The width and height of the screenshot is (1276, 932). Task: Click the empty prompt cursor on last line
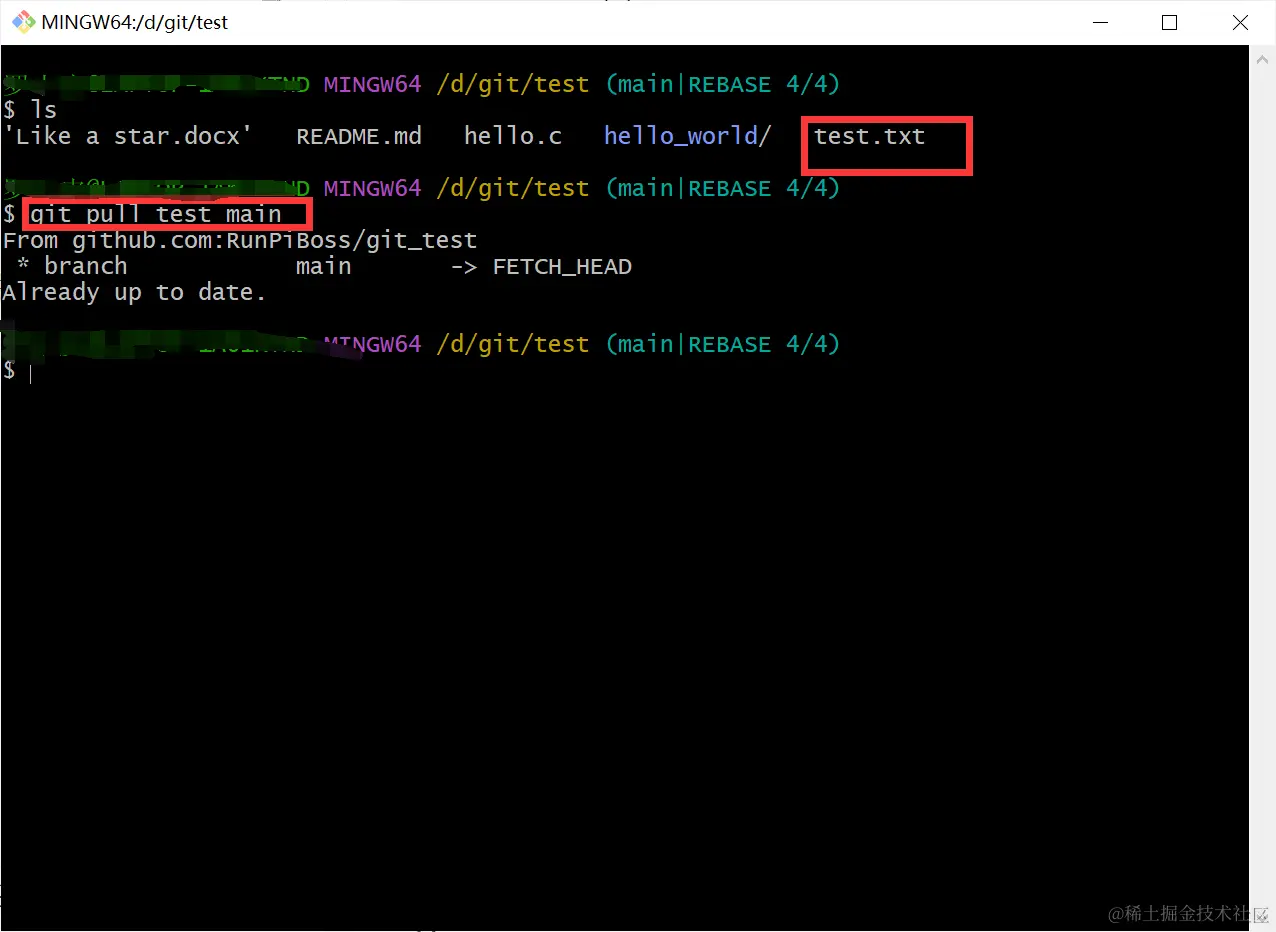coord(31,372)
